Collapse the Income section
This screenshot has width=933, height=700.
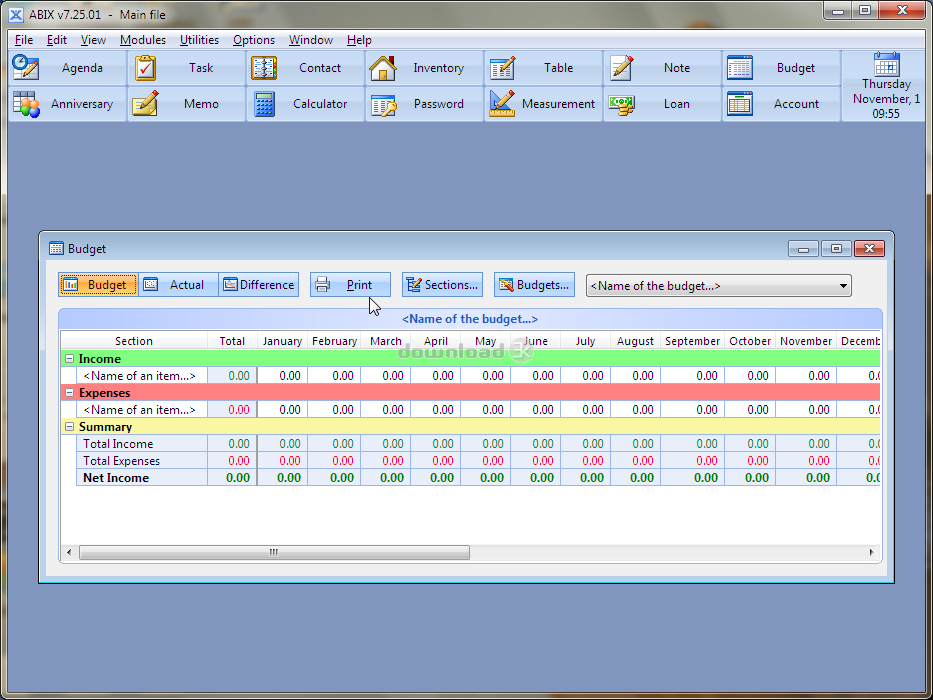click(70, 359)
